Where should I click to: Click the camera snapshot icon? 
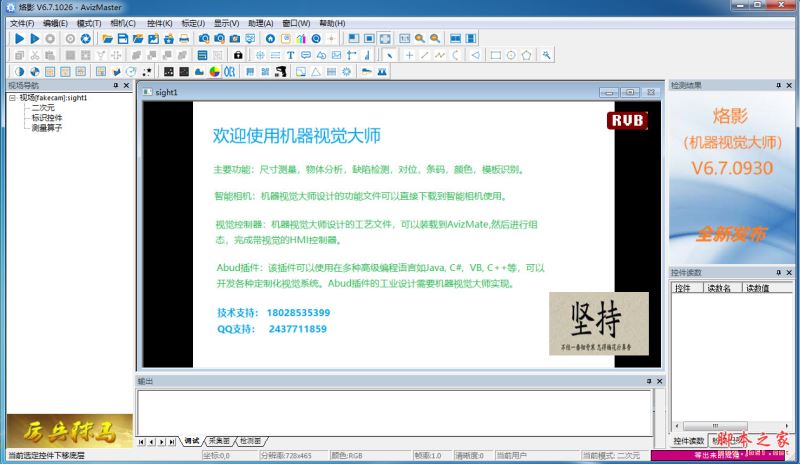point(235,38)
